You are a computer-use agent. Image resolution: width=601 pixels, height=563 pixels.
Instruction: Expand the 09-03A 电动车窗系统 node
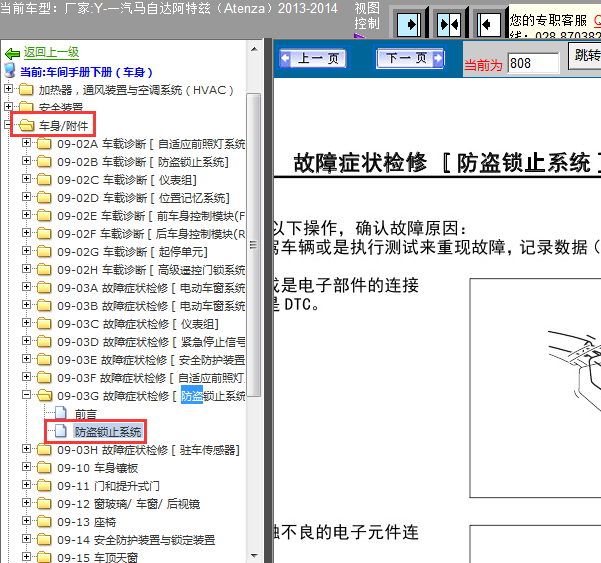point(26,287)
